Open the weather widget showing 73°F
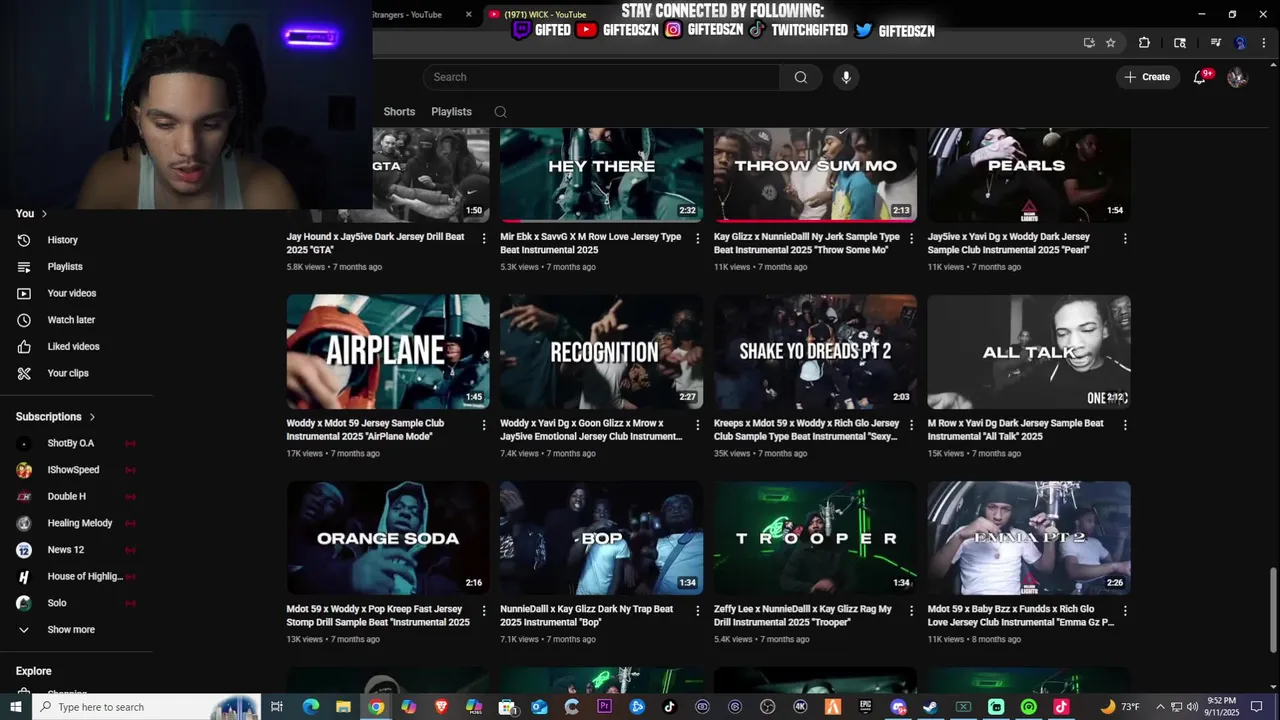The height and width of the screenshot is (720, 1280). [x=1120, y=707]
